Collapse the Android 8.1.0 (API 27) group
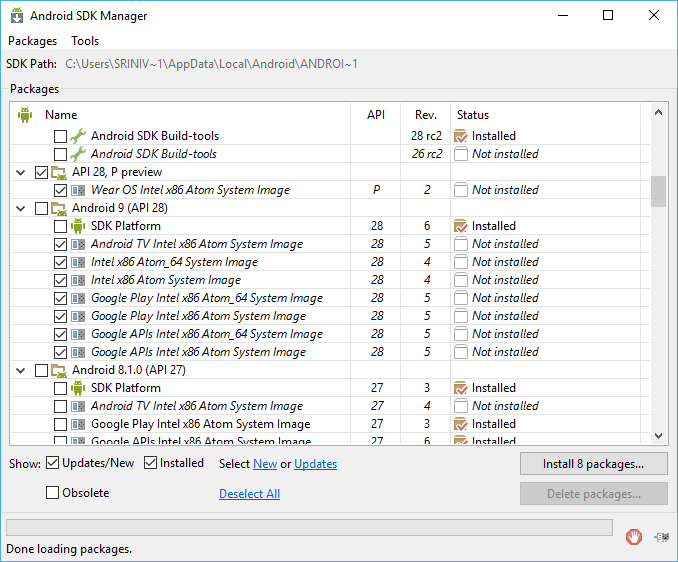Image resolution: width=678 pixels, height=562 pixels. (x=21, y=370)
